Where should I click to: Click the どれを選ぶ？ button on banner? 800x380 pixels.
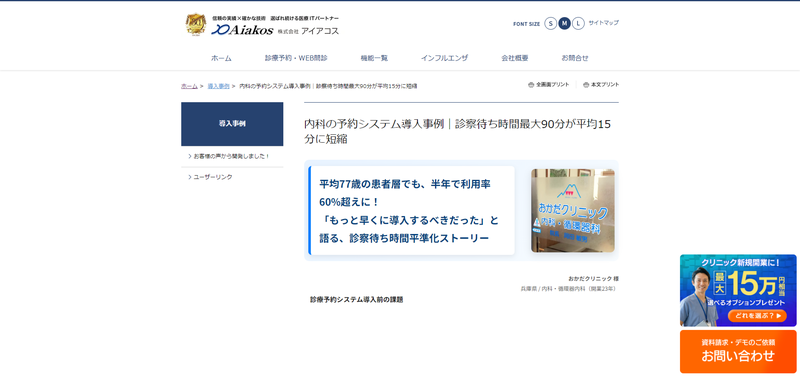(757, 316)
